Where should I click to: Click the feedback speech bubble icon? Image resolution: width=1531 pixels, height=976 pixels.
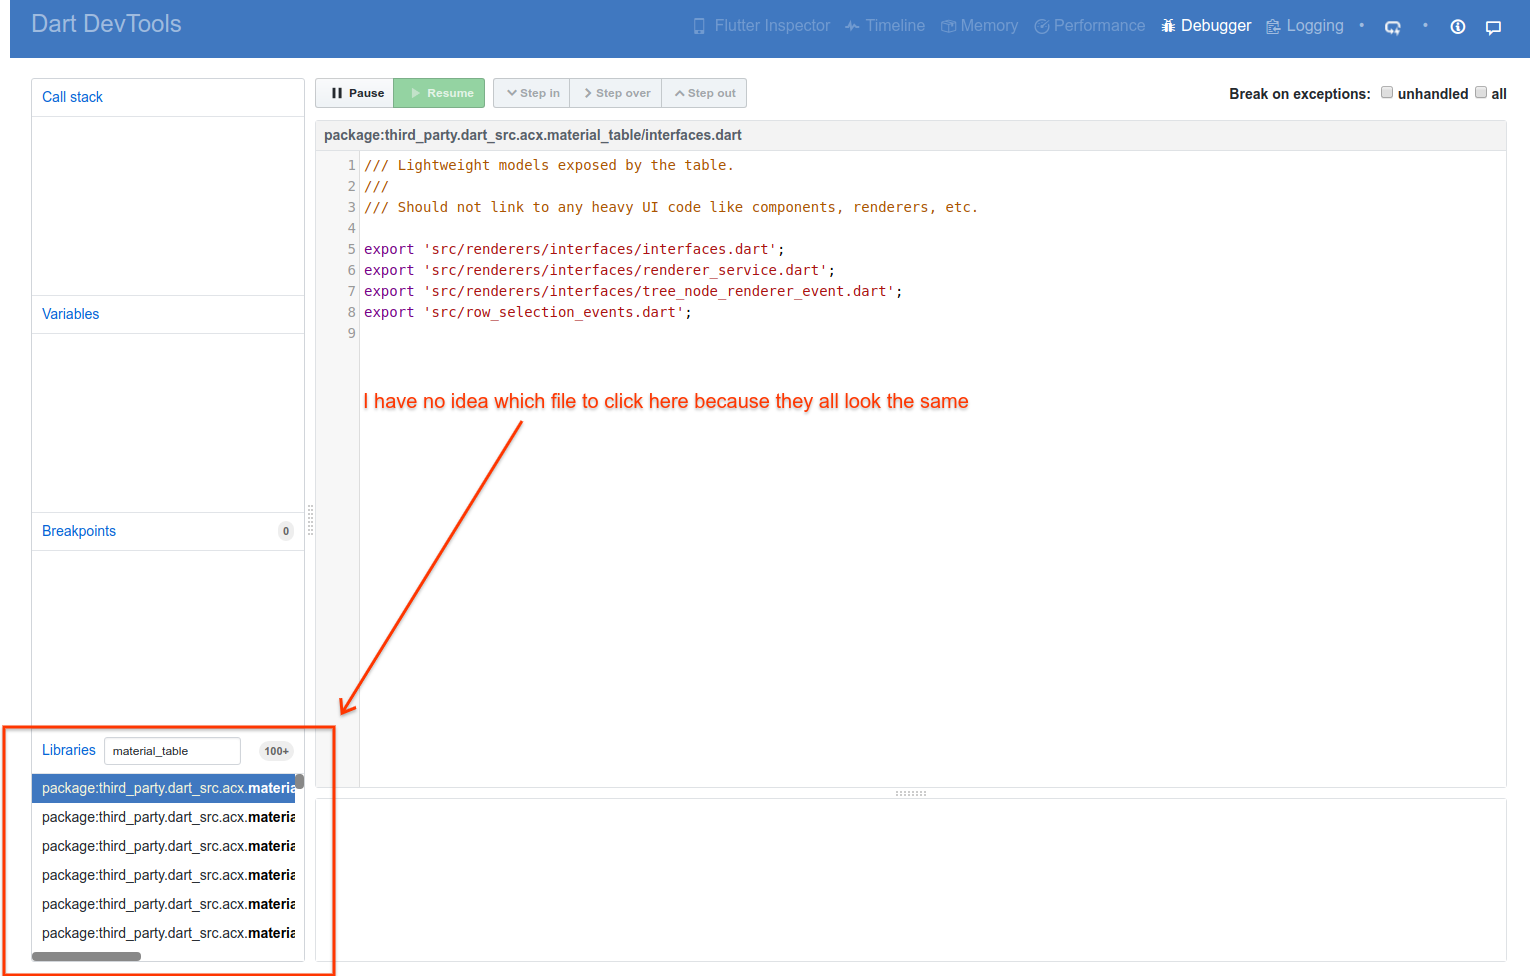coord(1493,27)
